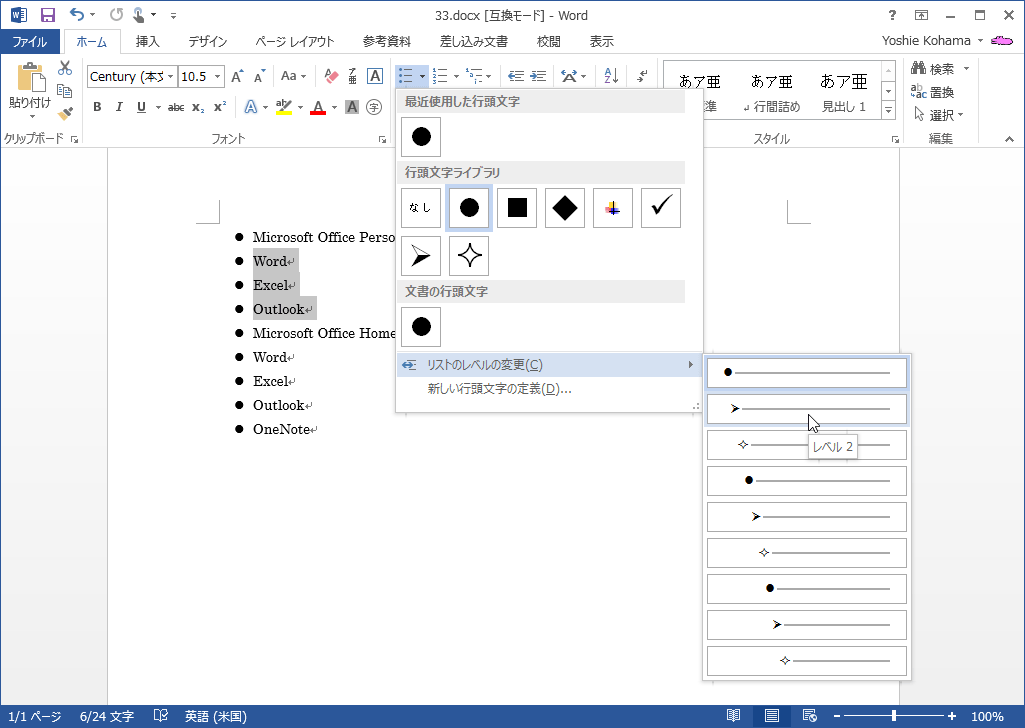Viewport: 1025px width, 728px height.
Task: Open the font size 10.5 dropdown
Action: click(x=218, y=76)
